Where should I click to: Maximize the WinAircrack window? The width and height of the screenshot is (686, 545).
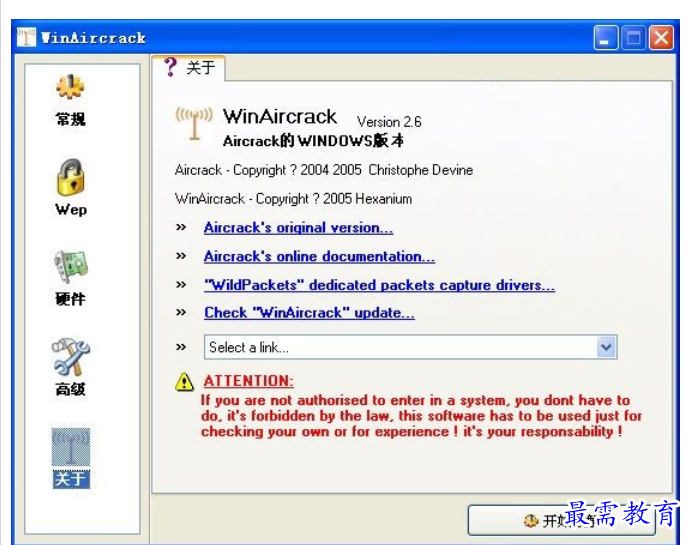[x=633, y=38]
